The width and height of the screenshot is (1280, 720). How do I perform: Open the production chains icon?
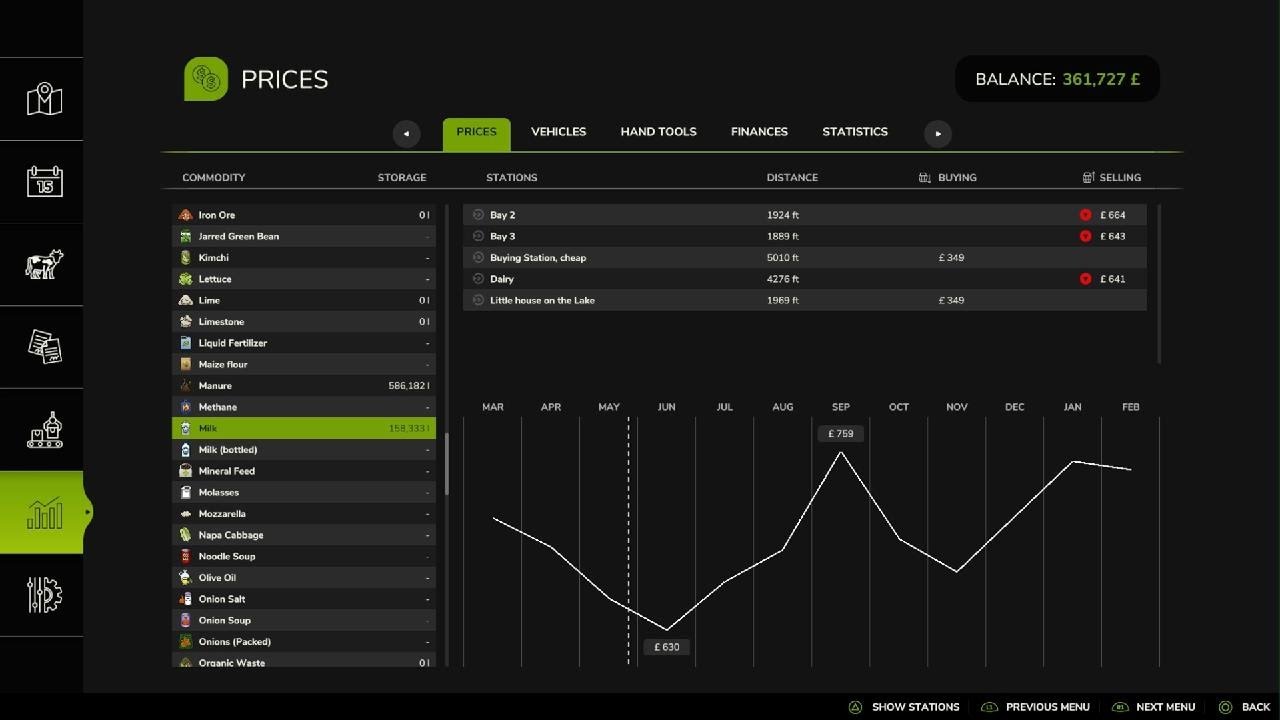(44, 430)
